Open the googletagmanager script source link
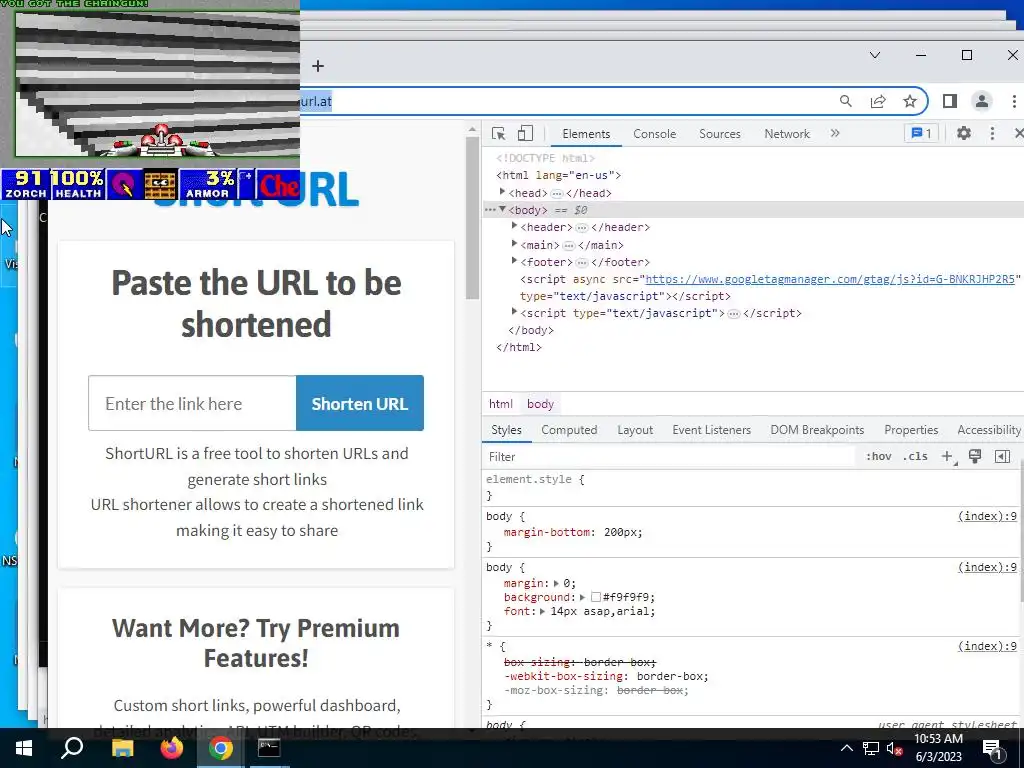The height and width of the screenshot is (768, 1024). click(x=830, y=279)
